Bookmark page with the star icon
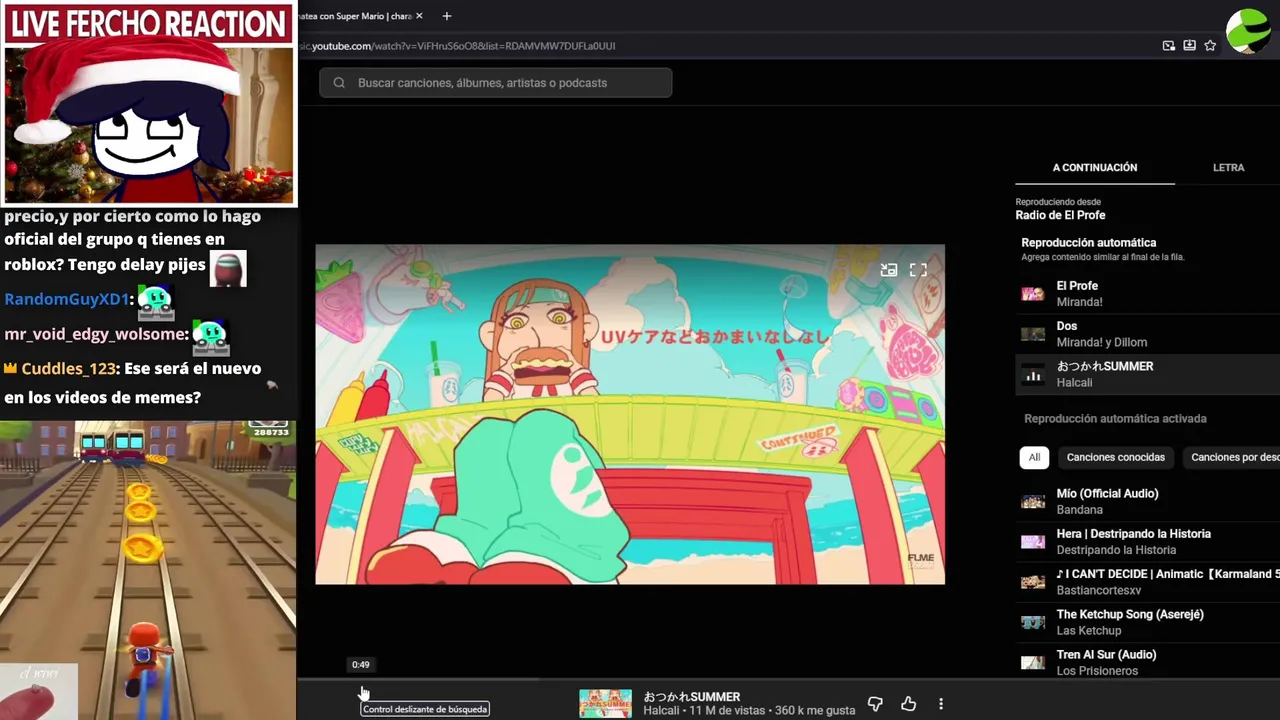1280x720 pixels. pyautogui.click(x=1210, y=45)
